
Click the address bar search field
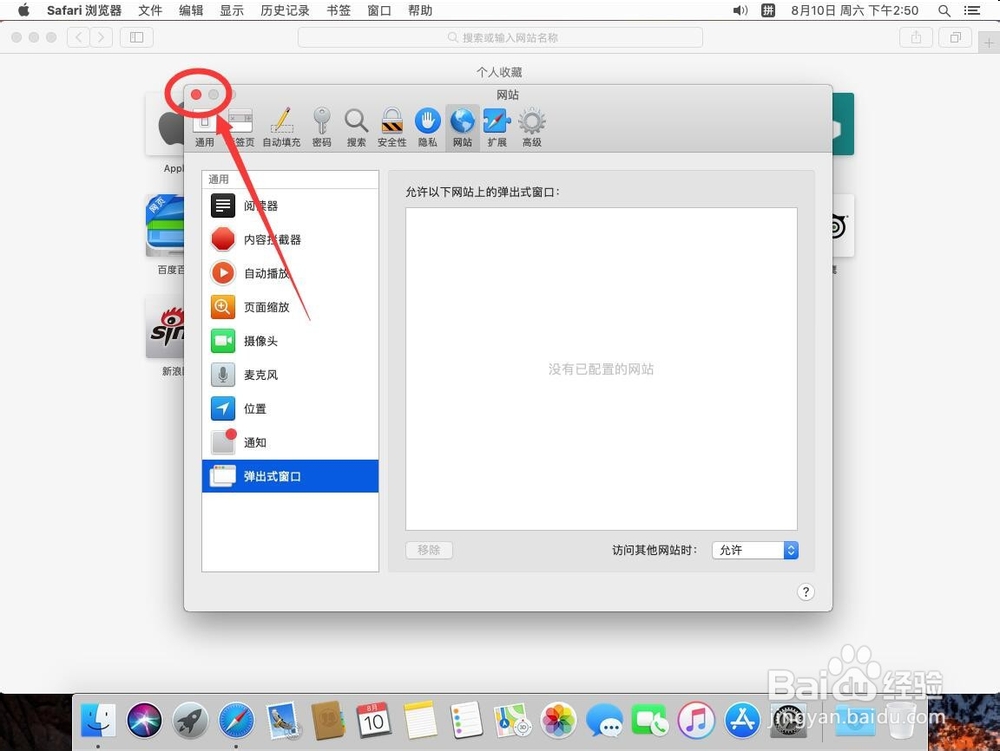pyautogui.click(x=500, y=37)
